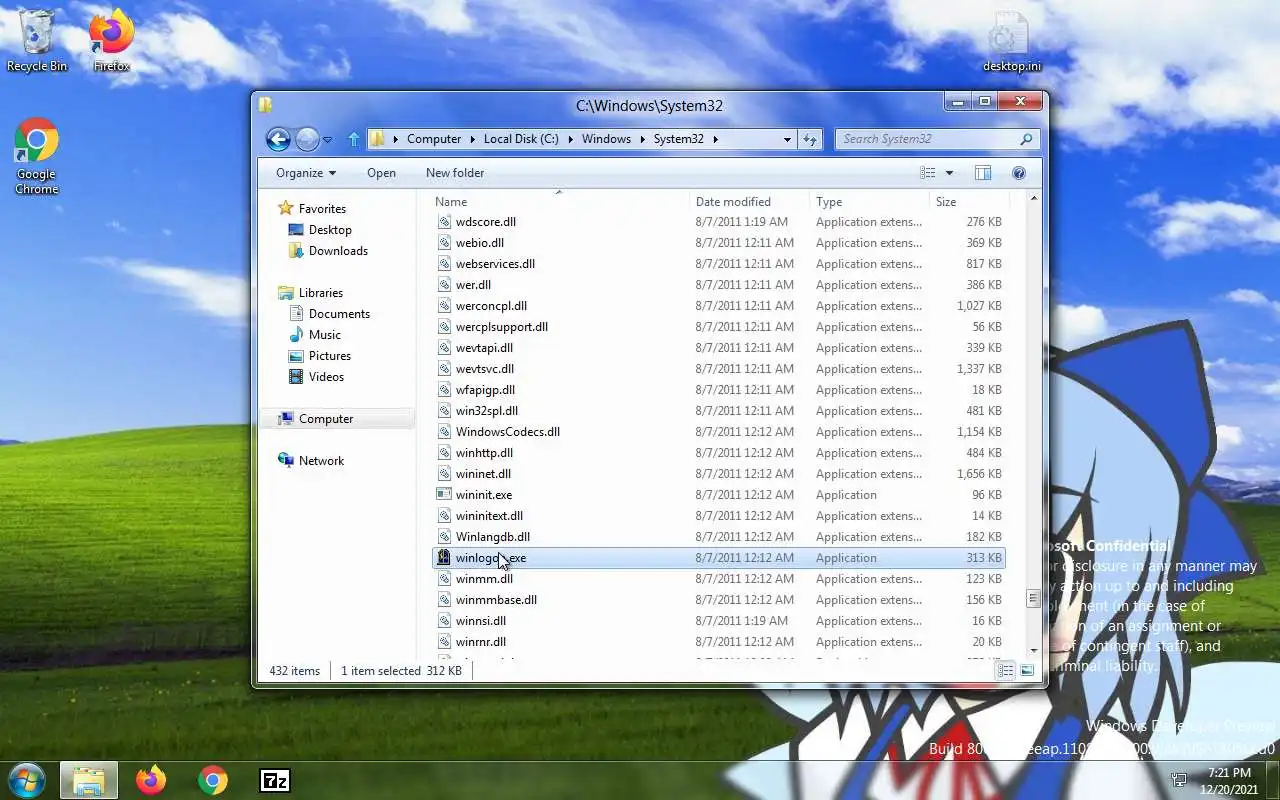This screenshot has height=800, width=1280.
Task: Select the file named winhttp.dll
Action: coord(484,452)
